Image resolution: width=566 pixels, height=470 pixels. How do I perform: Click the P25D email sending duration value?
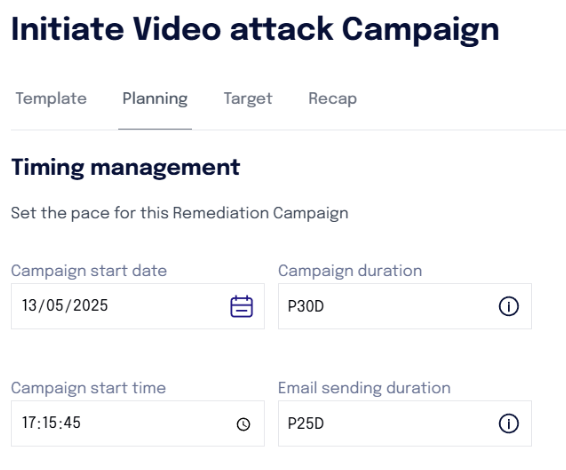306,423
